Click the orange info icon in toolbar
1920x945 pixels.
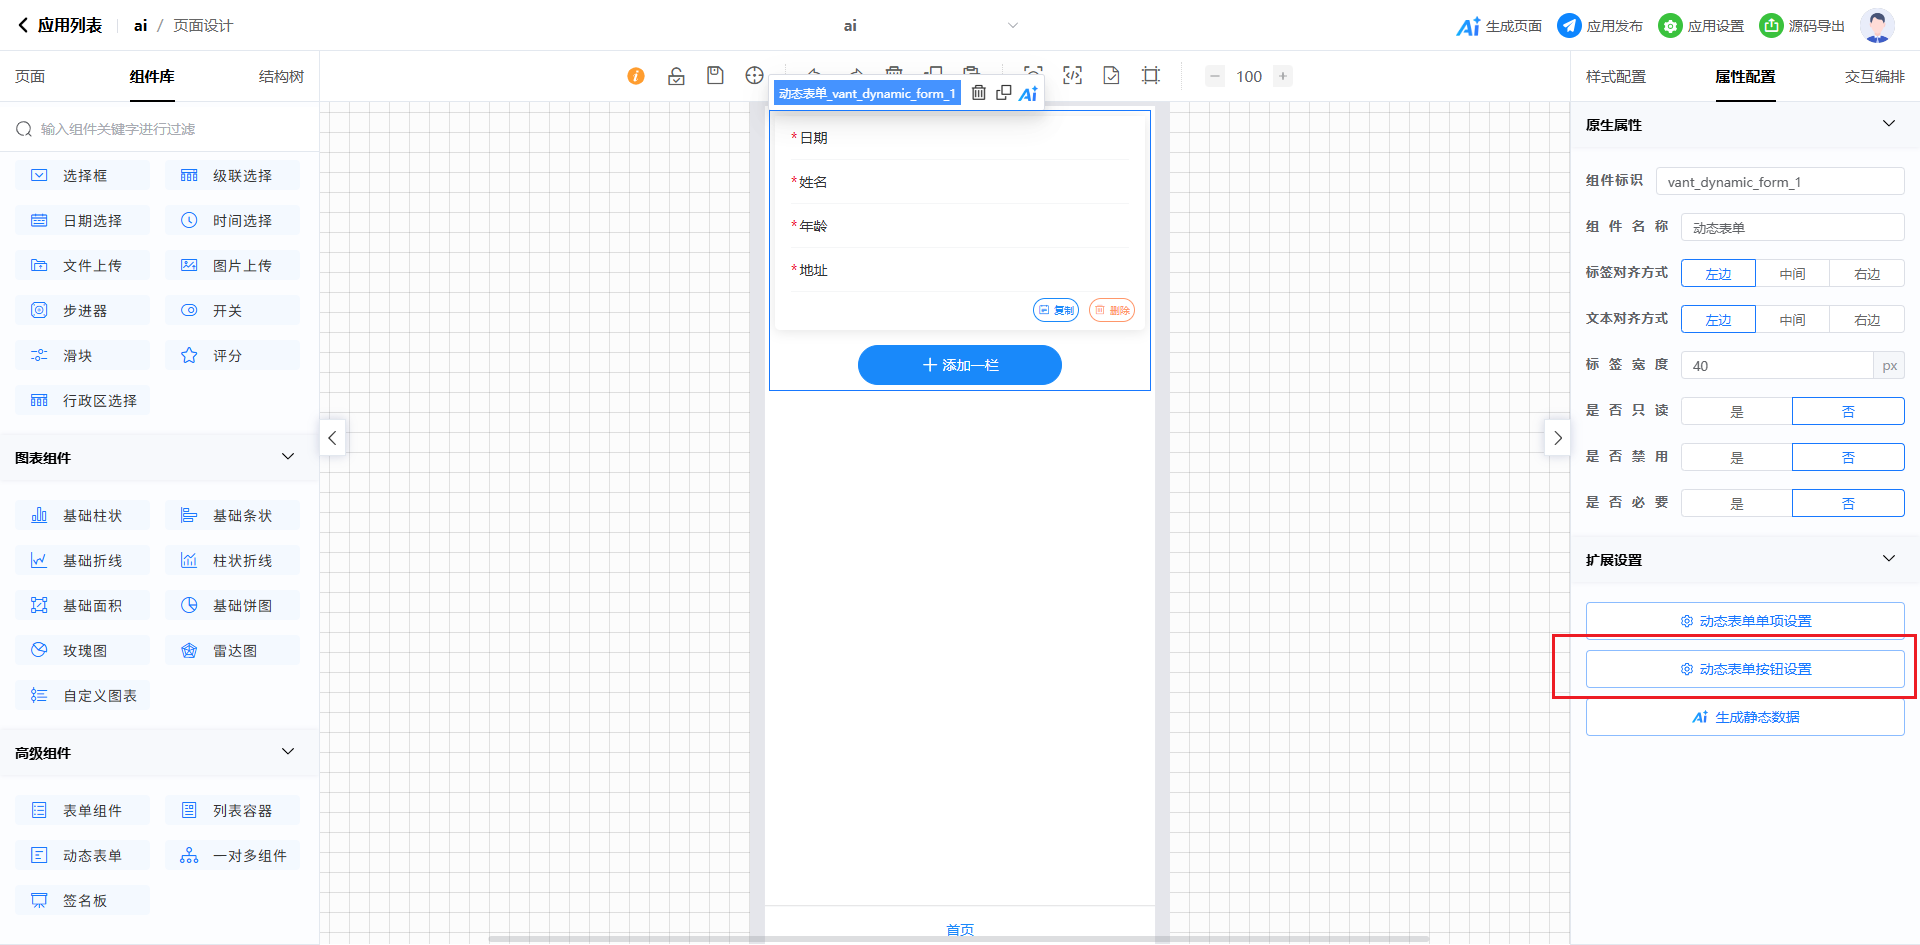pyautogui.click(x=636, y=76)
